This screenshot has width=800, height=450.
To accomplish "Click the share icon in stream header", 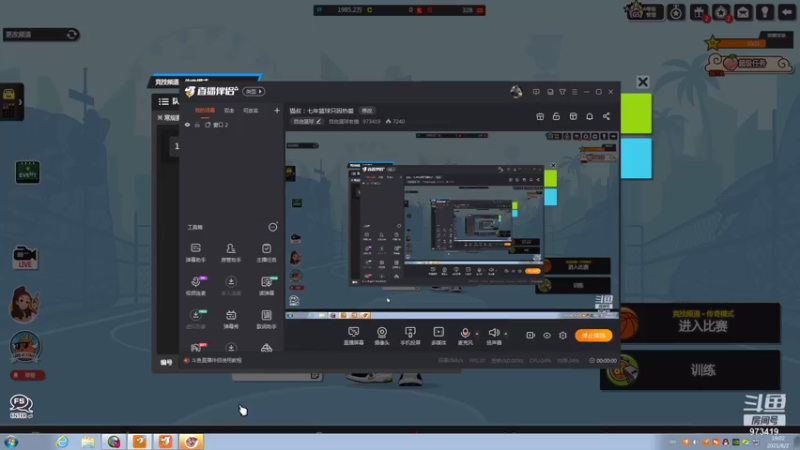I will click(606, 116).
